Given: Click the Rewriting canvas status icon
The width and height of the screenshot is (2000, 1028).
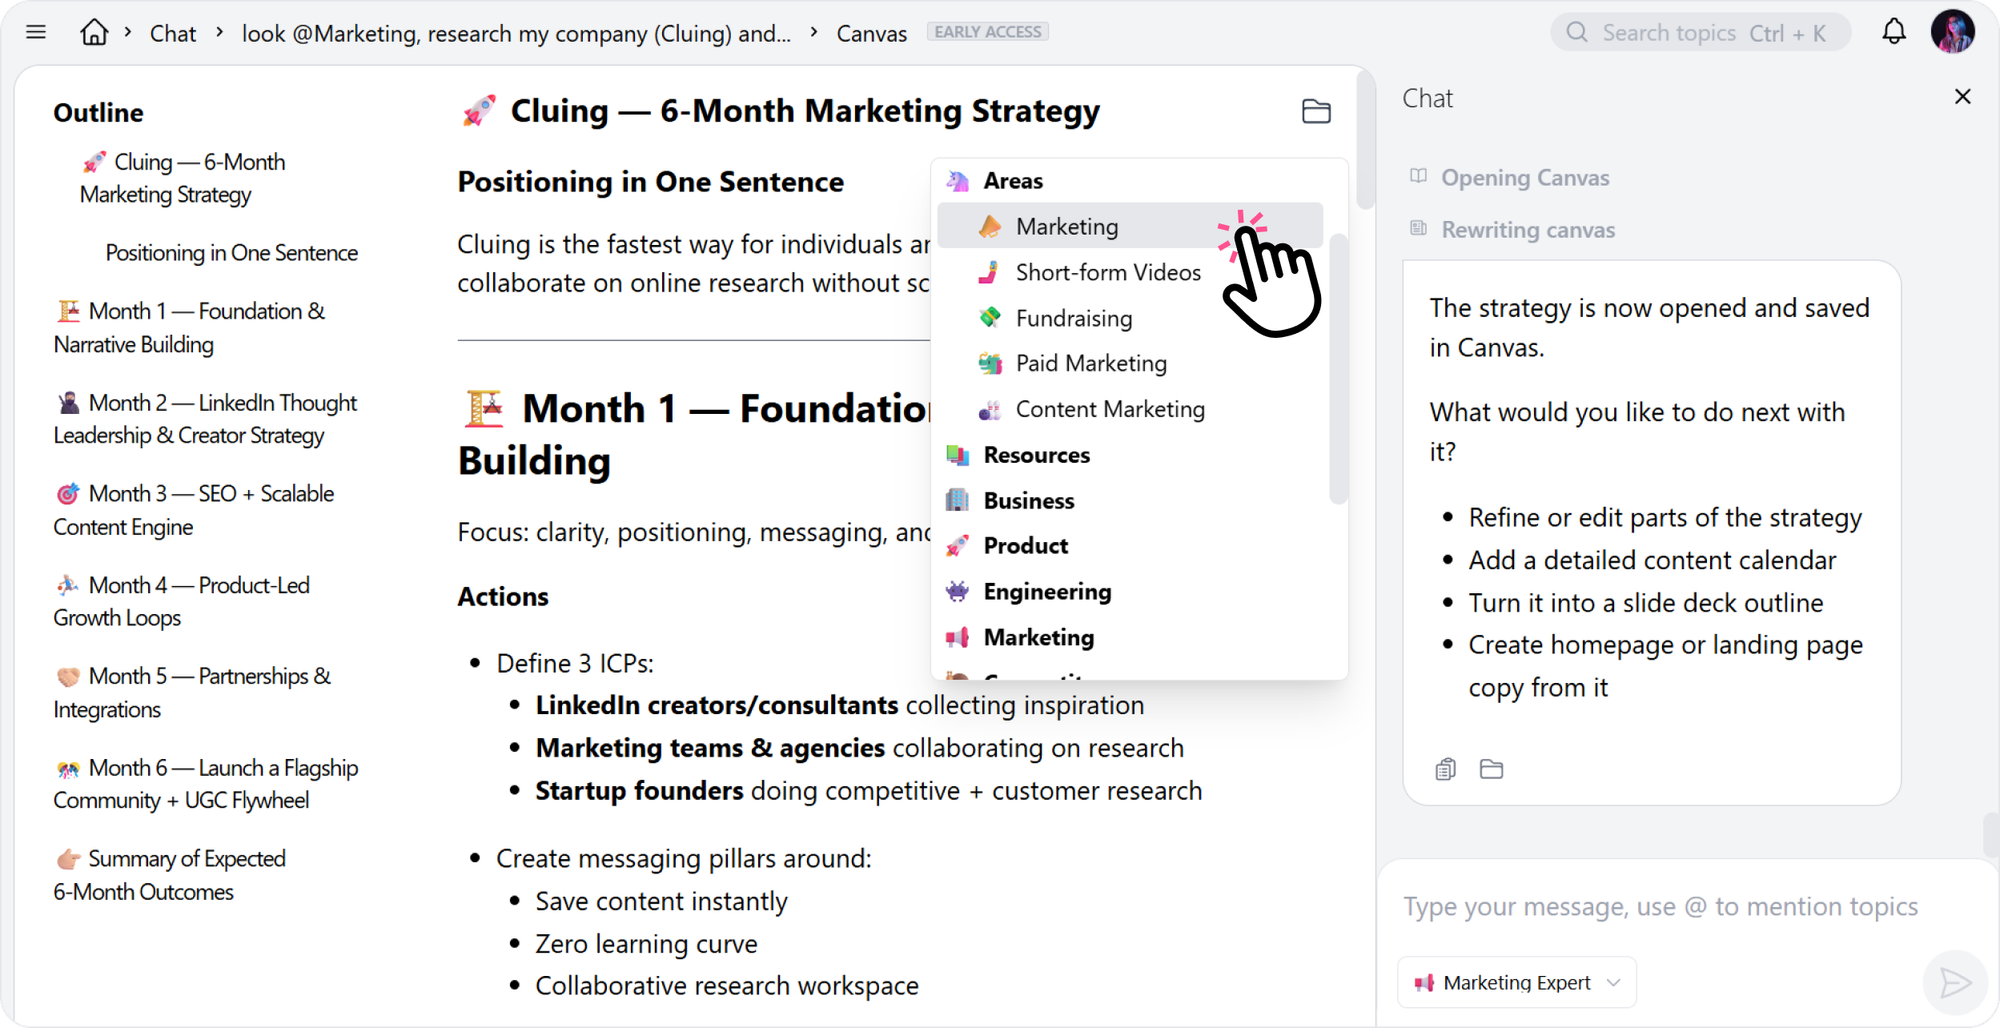Looking at the screenshot, I should point(1418,228).
